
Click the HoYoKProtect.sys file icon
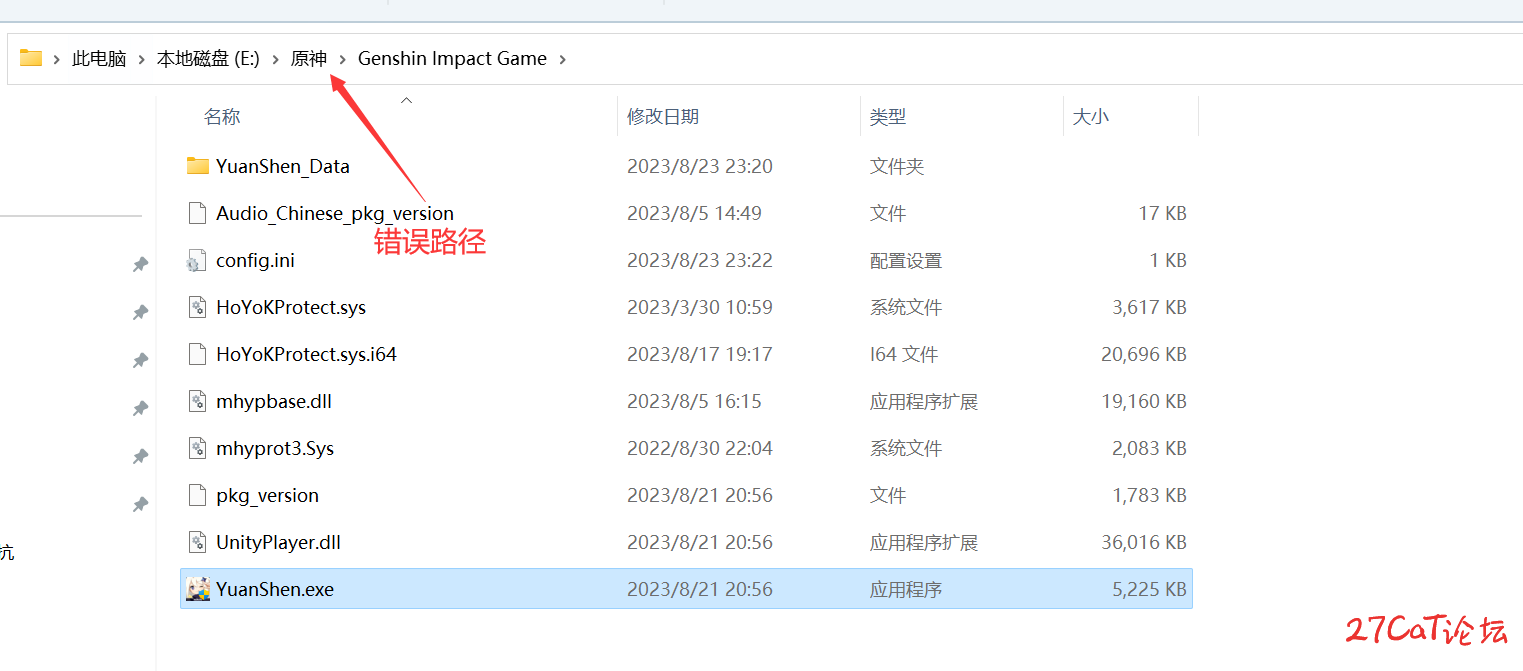198,307
